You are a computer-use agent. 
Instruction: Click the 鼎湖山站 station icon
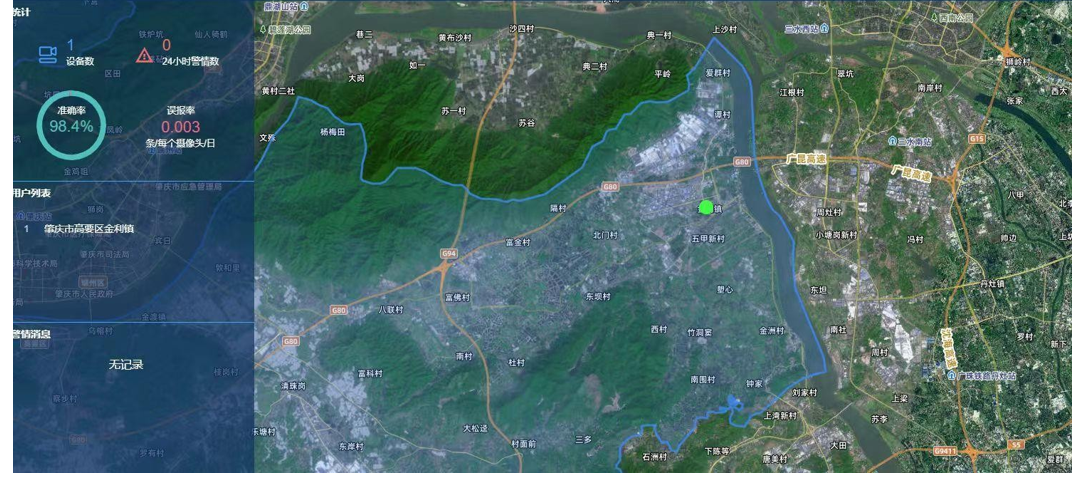(304, 5)
